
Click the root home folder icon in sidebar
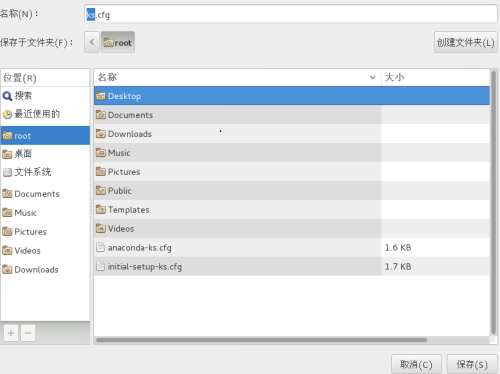tap(7, 136)
